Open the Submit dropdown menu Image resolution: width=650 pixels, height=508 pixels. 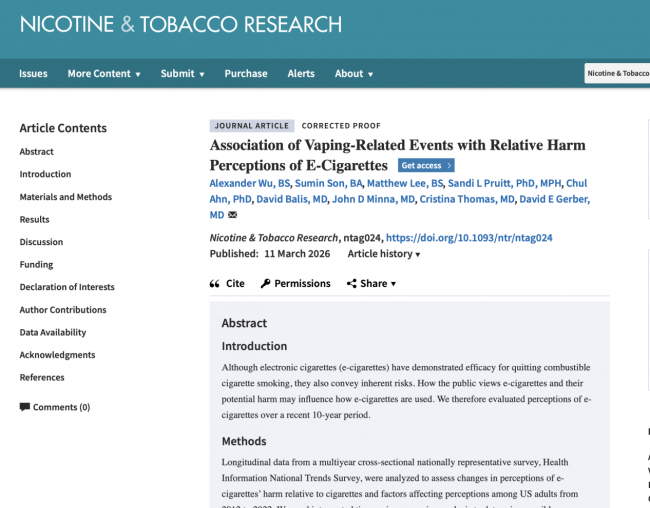(x=182, y=74)
